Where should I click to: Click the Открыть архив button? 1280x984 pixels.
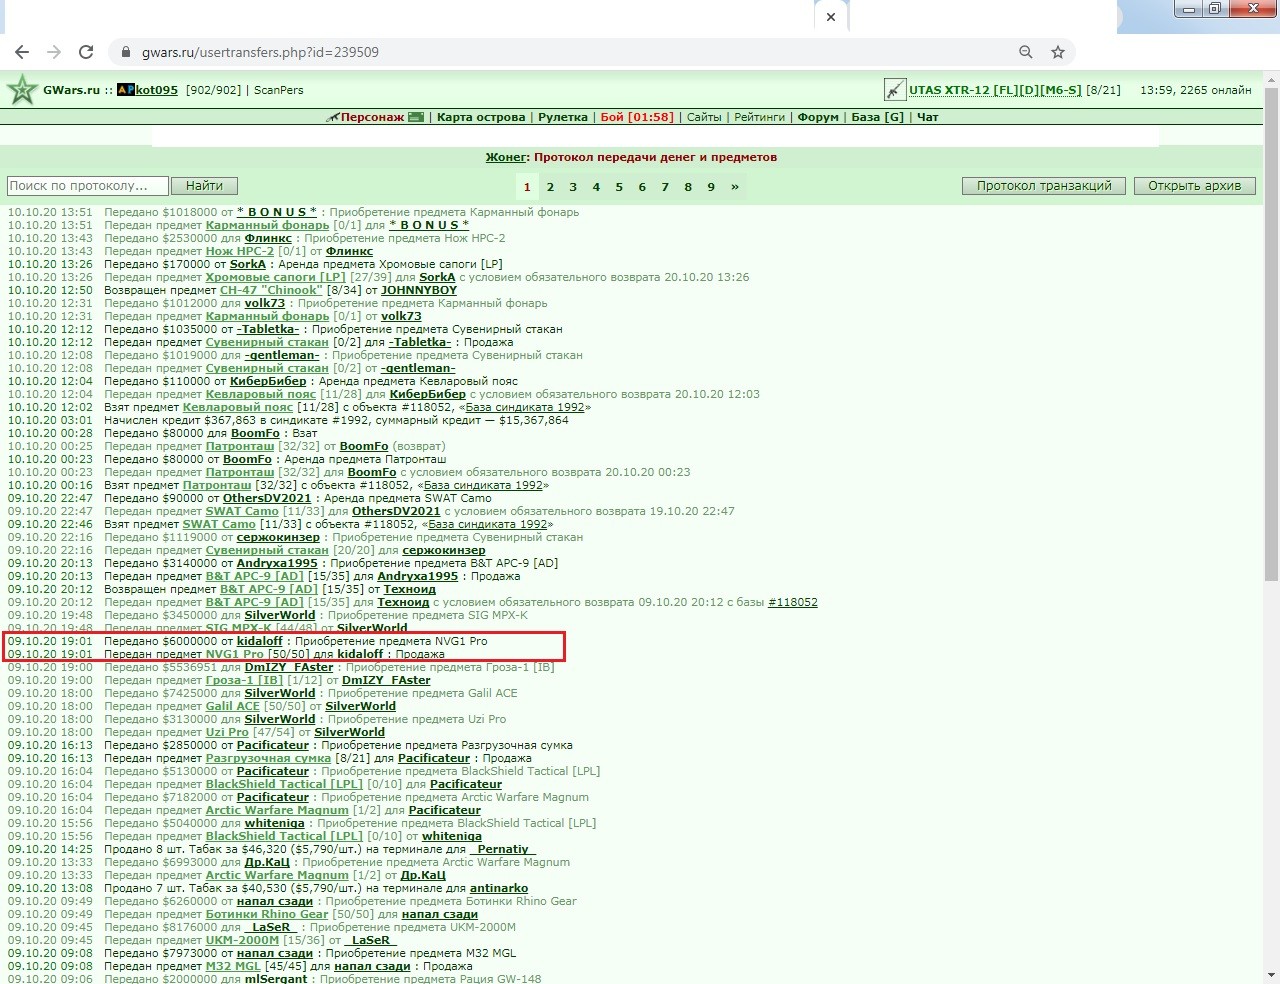(x=1194, y=186)
